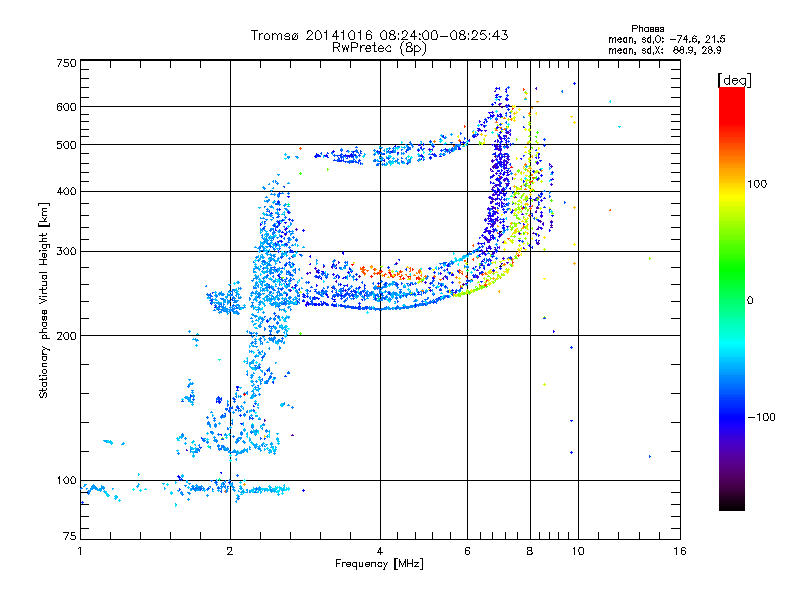Click the x-axis tick label '8'
The height and width of the screenshot is (600, 800).
530,551
